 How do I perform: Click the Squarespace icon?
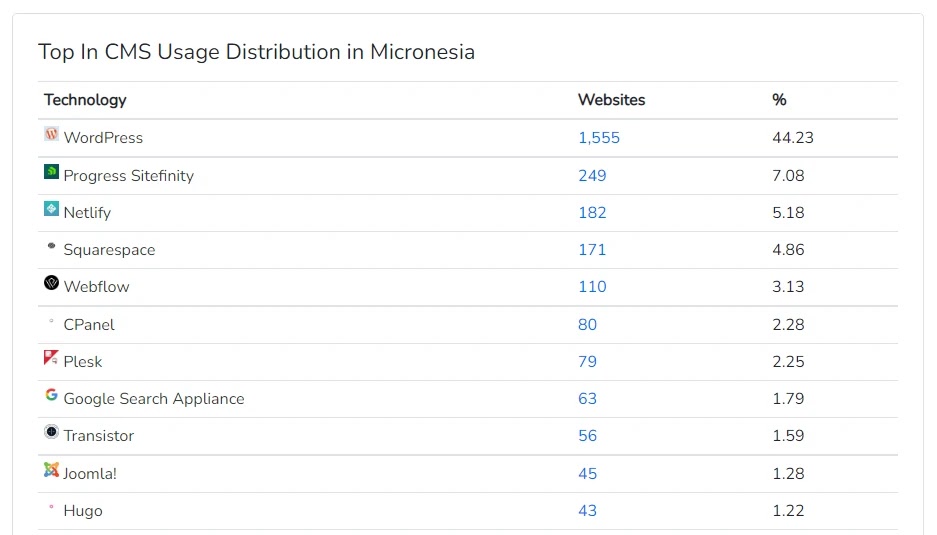click(x=51, y=246)
